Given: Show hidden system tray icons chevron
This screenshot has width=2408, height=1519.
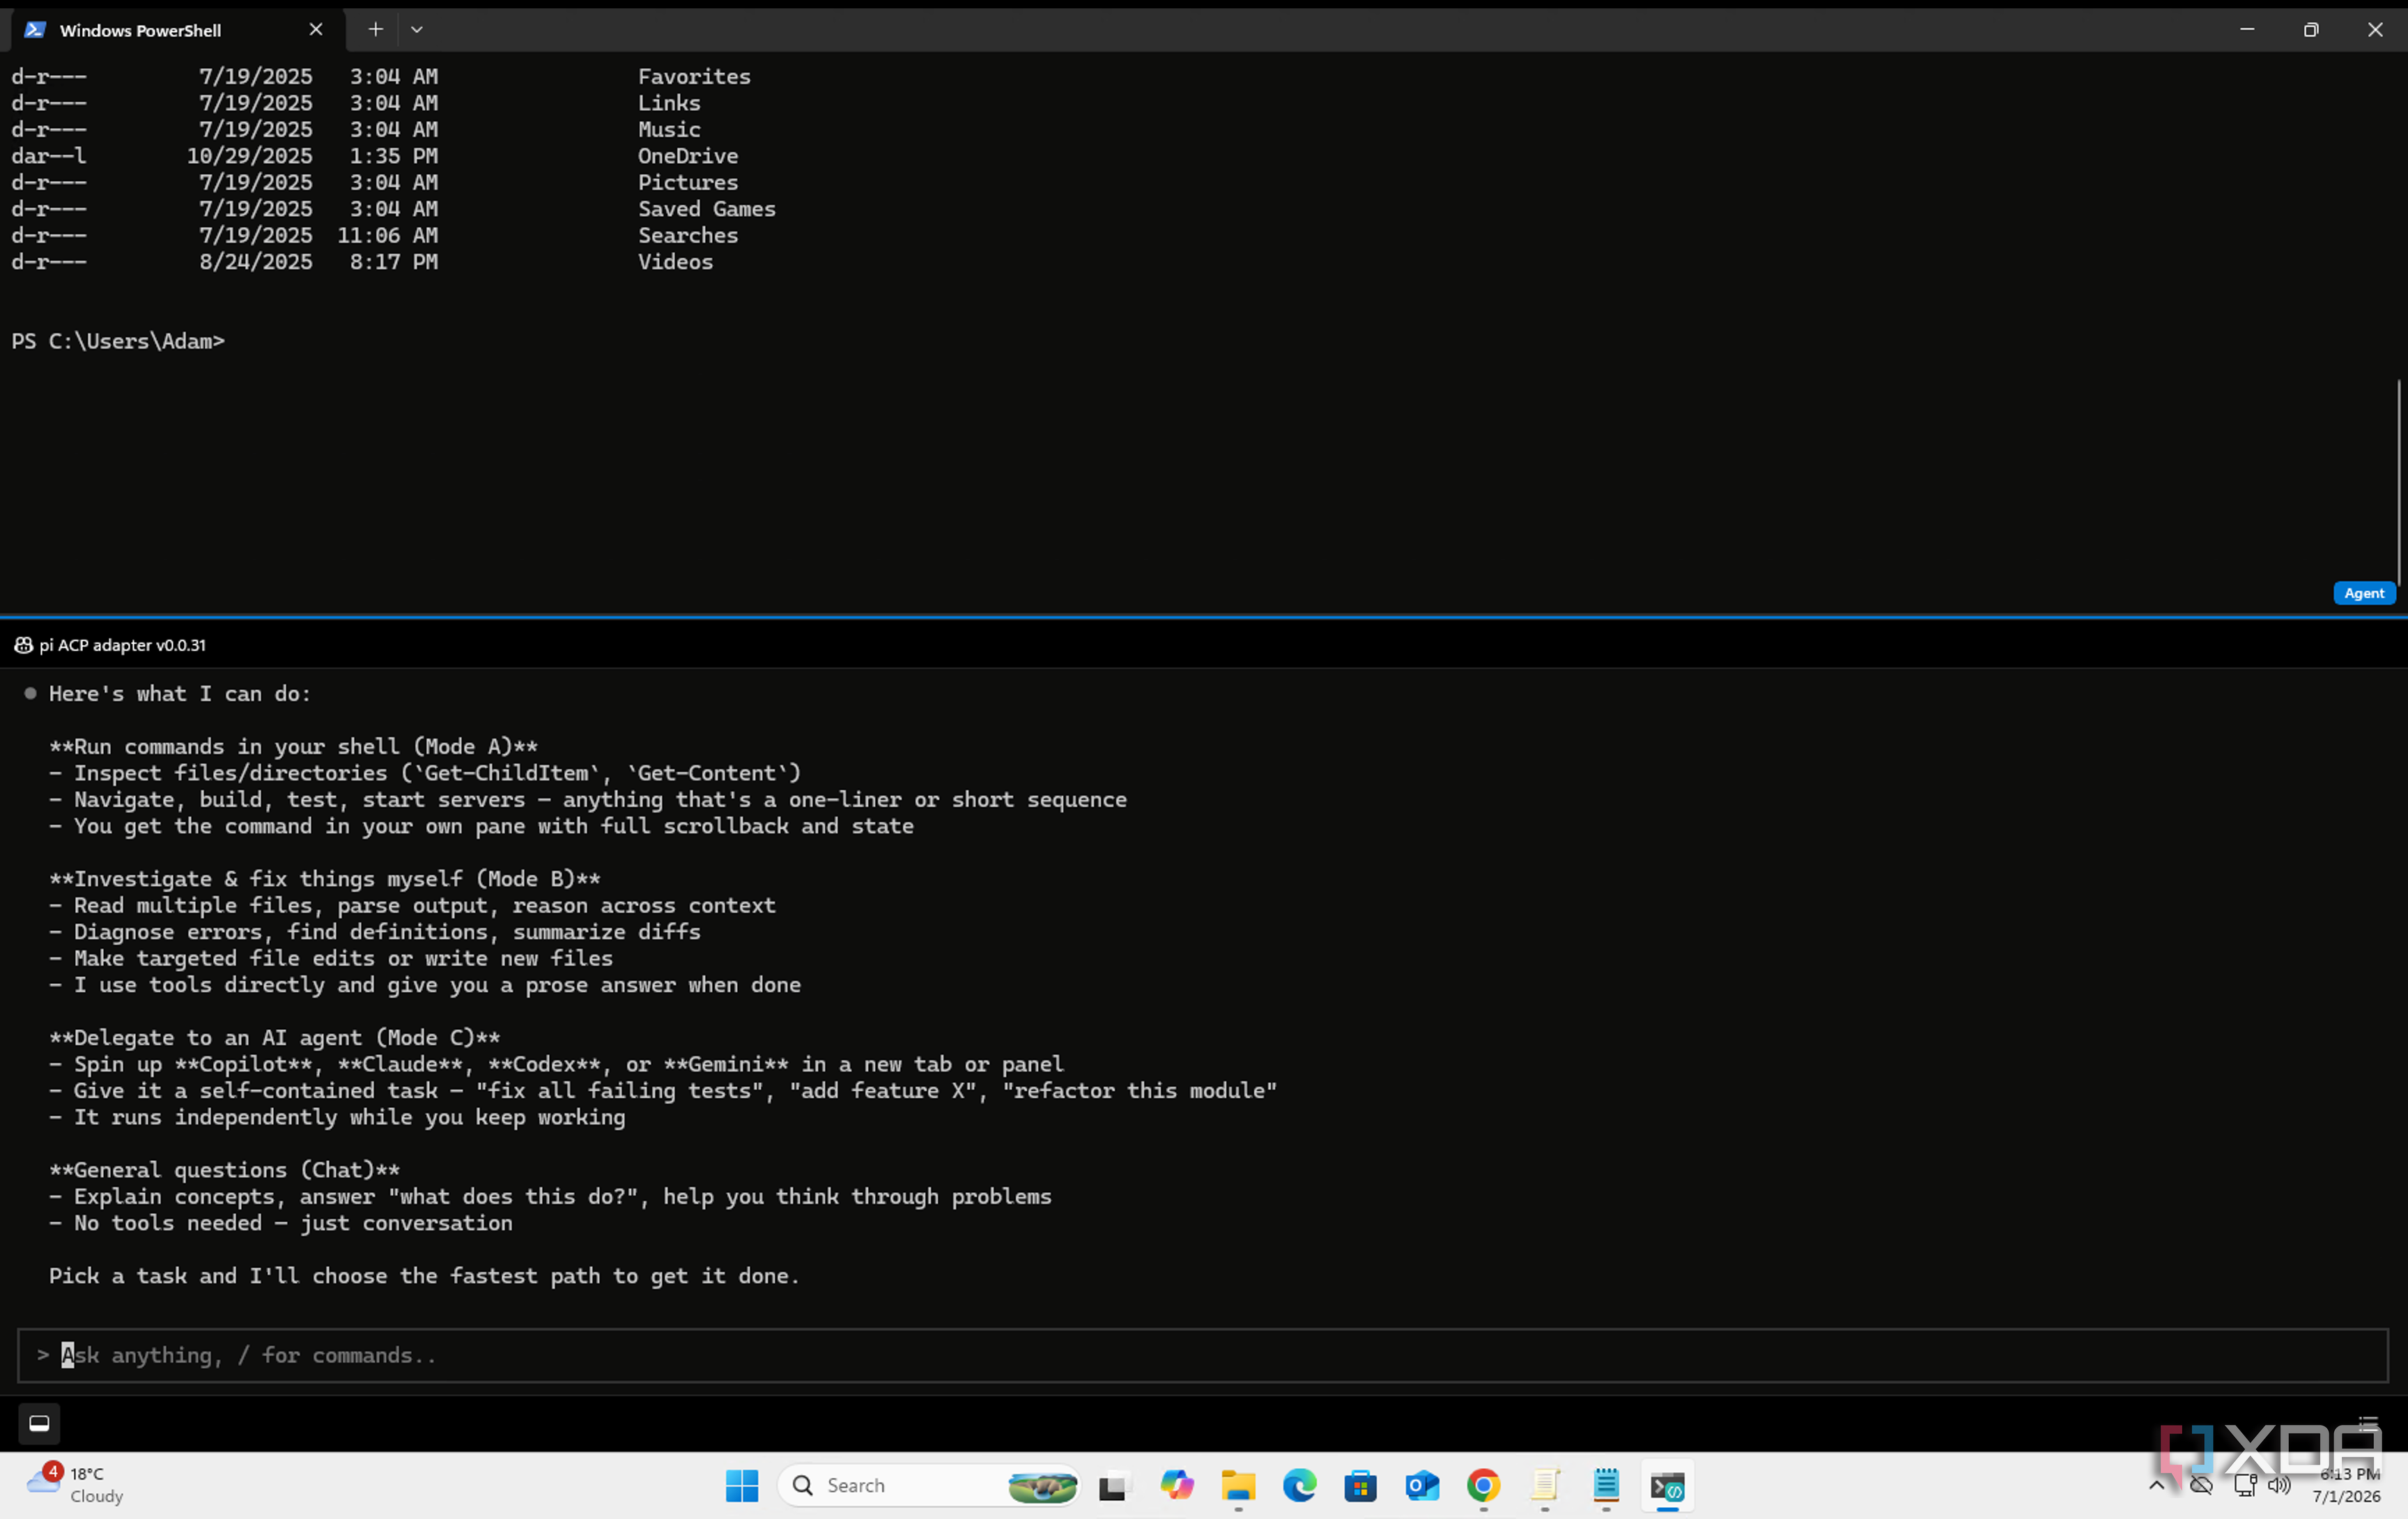Looking at the screenshot, I should 2157,1486.
